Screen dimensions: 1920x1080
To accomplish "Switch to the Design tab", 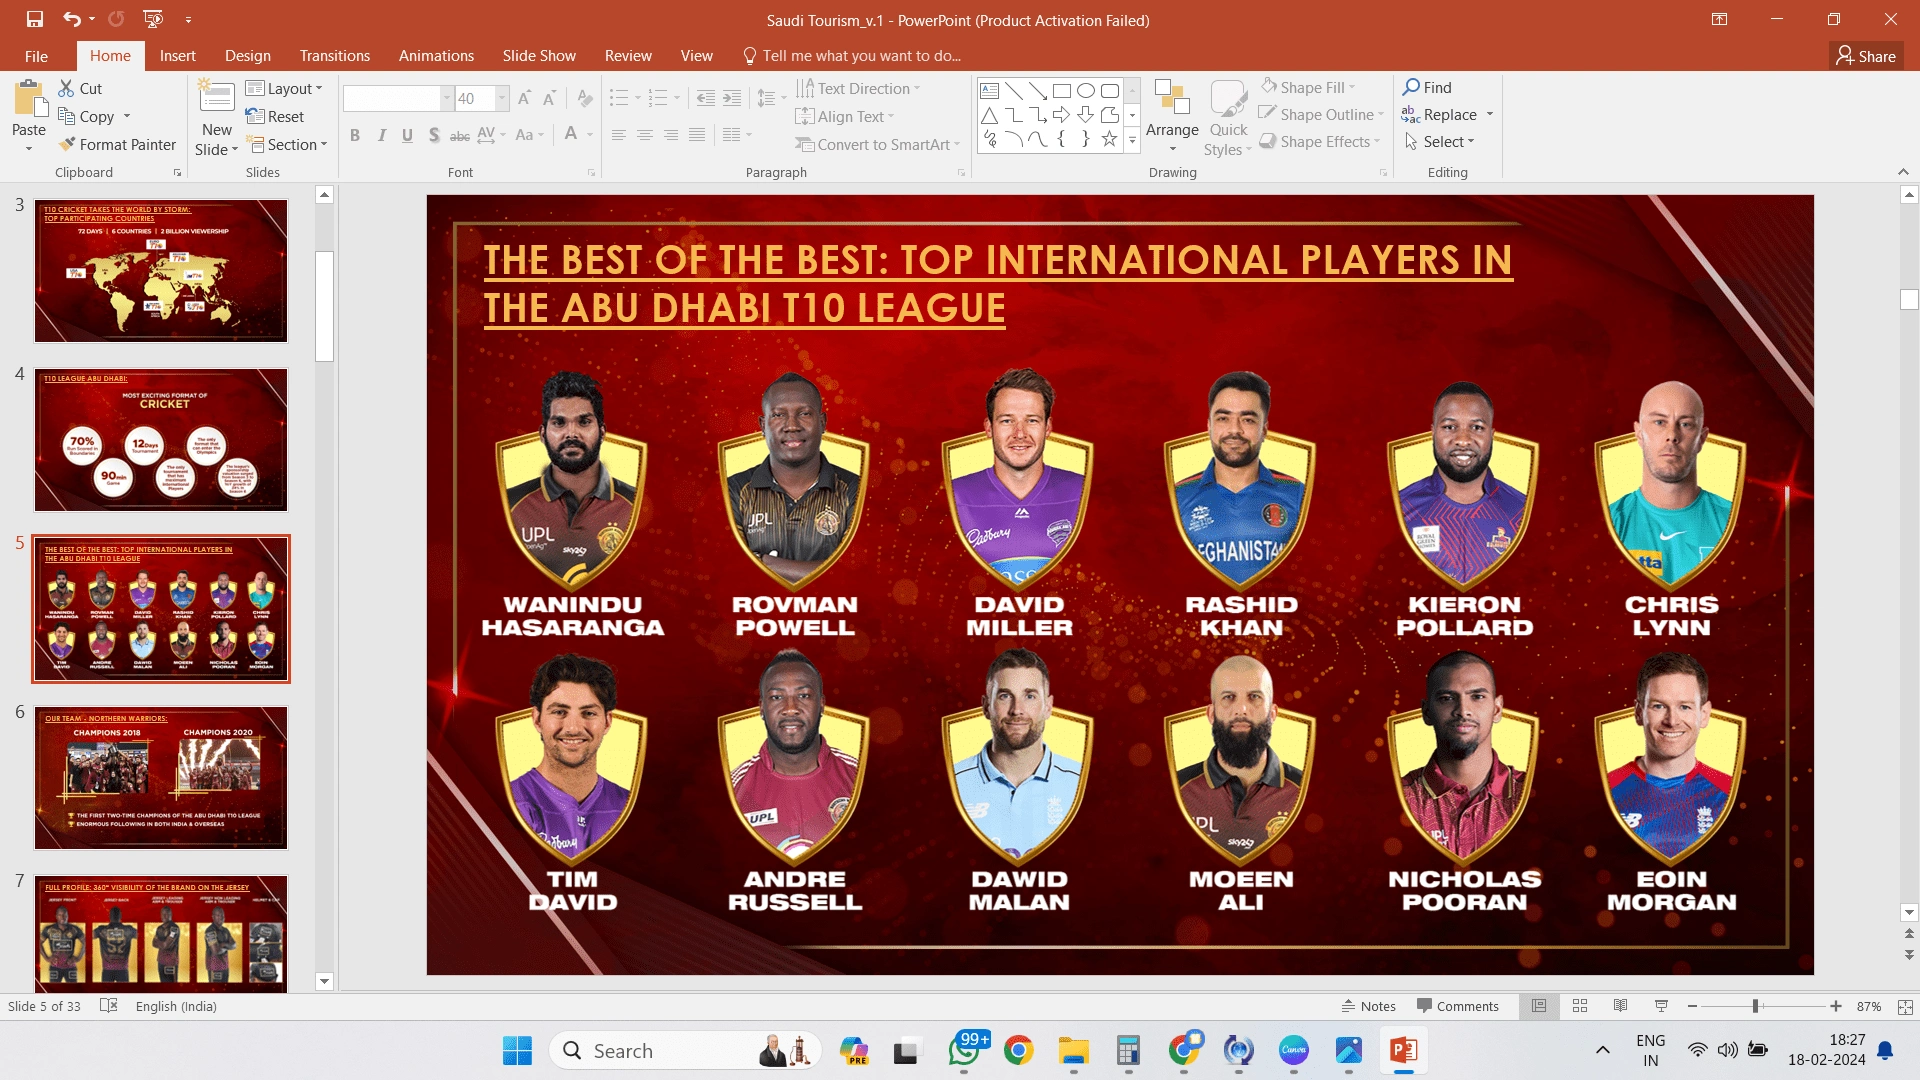I will pos(247,56).
